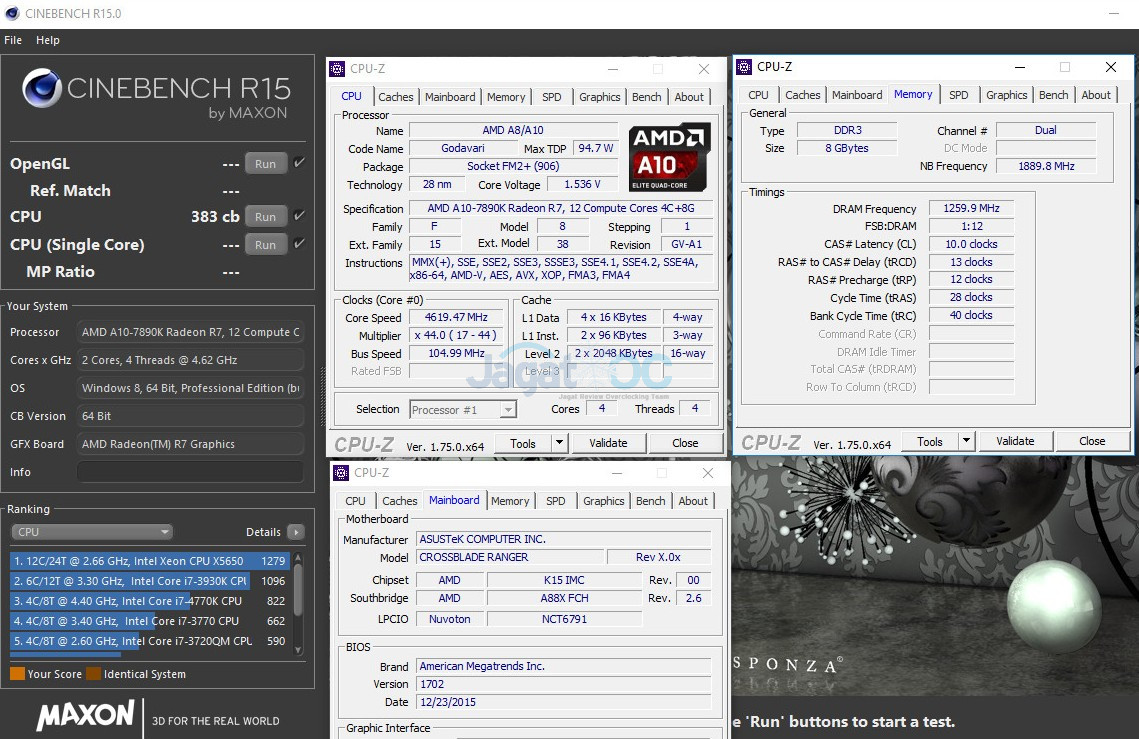The image size is (1139, 739).
Task: Run the CPU (Single Core) benchmark
Action: coord(265,245)
